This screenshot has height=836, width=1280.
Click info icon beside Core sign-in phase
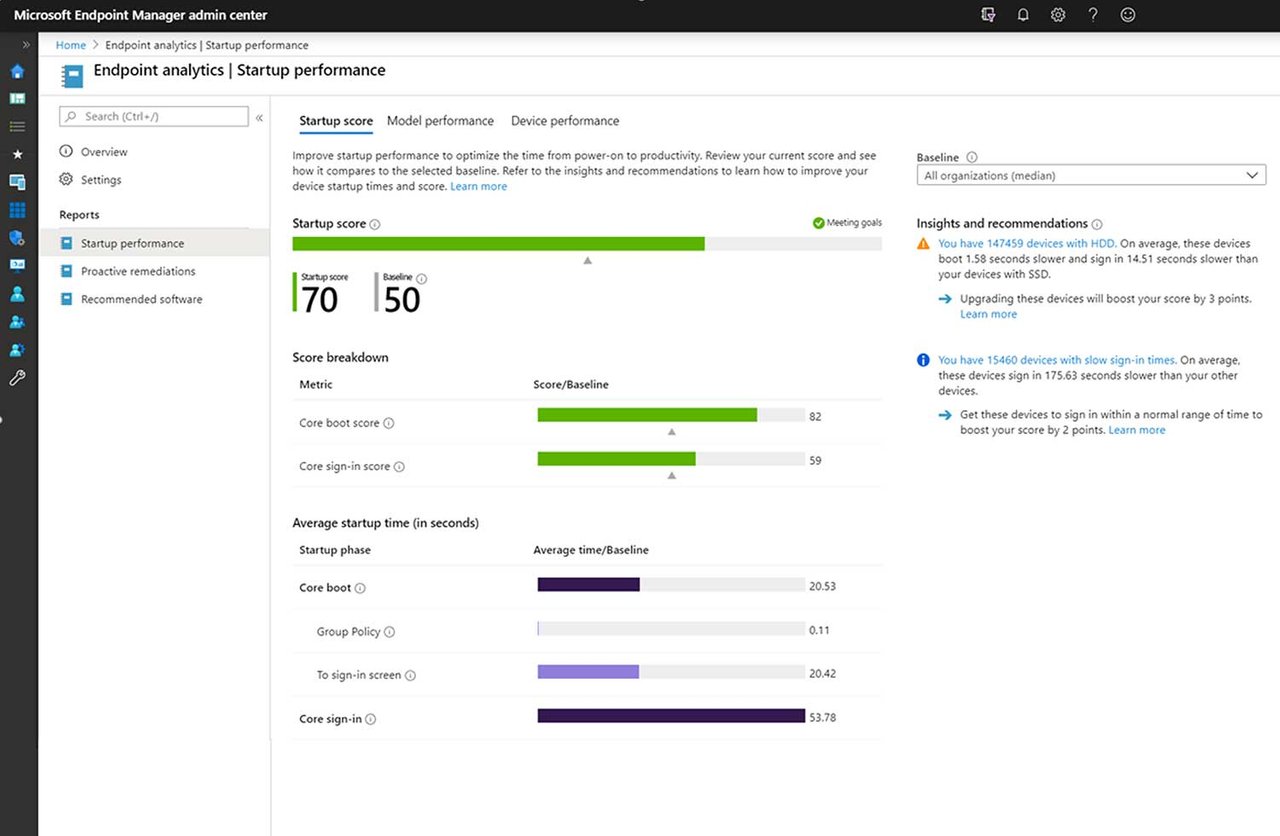371,719
